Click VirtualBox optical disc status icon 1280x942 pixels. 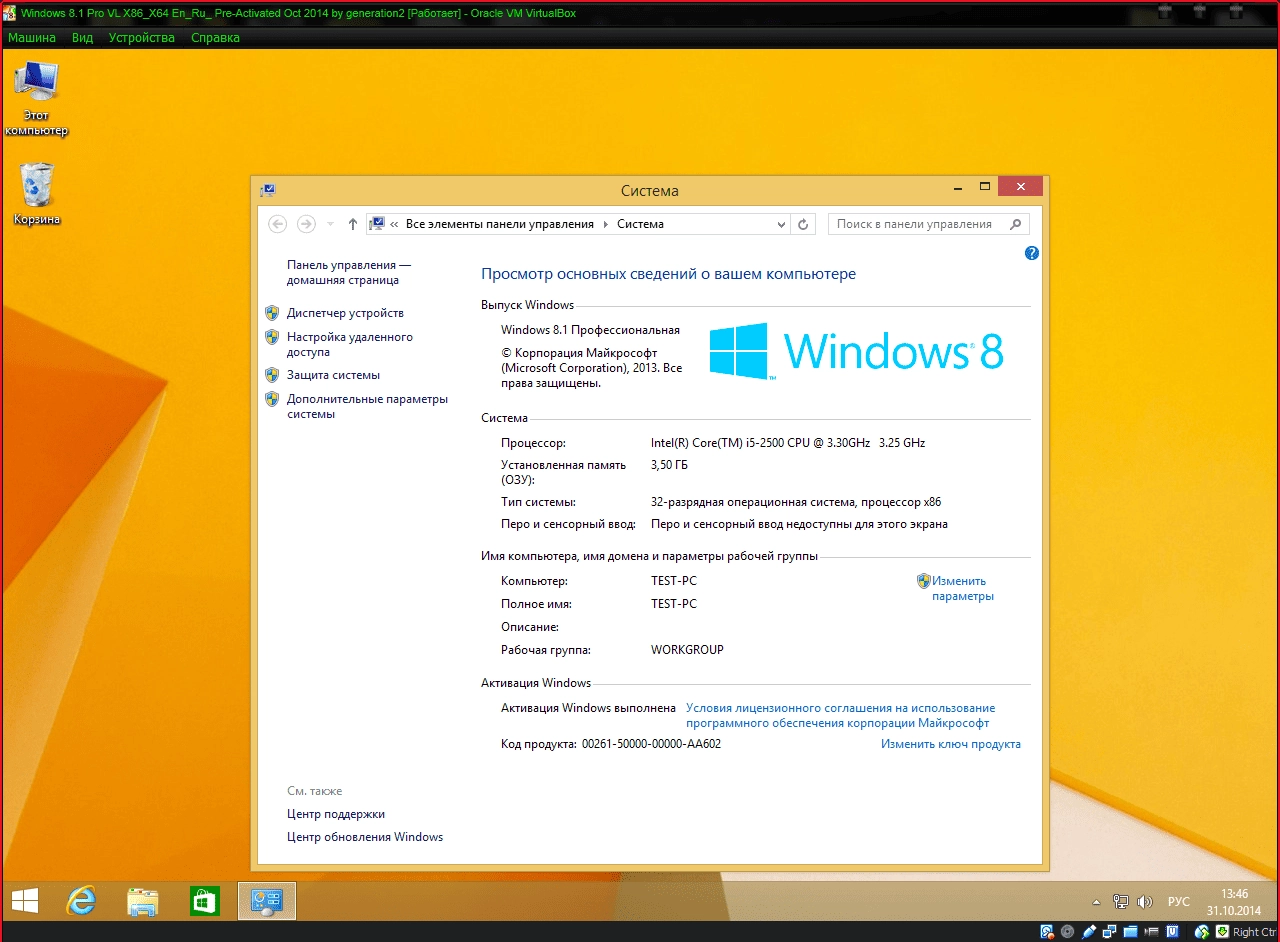coord(1067,932)
